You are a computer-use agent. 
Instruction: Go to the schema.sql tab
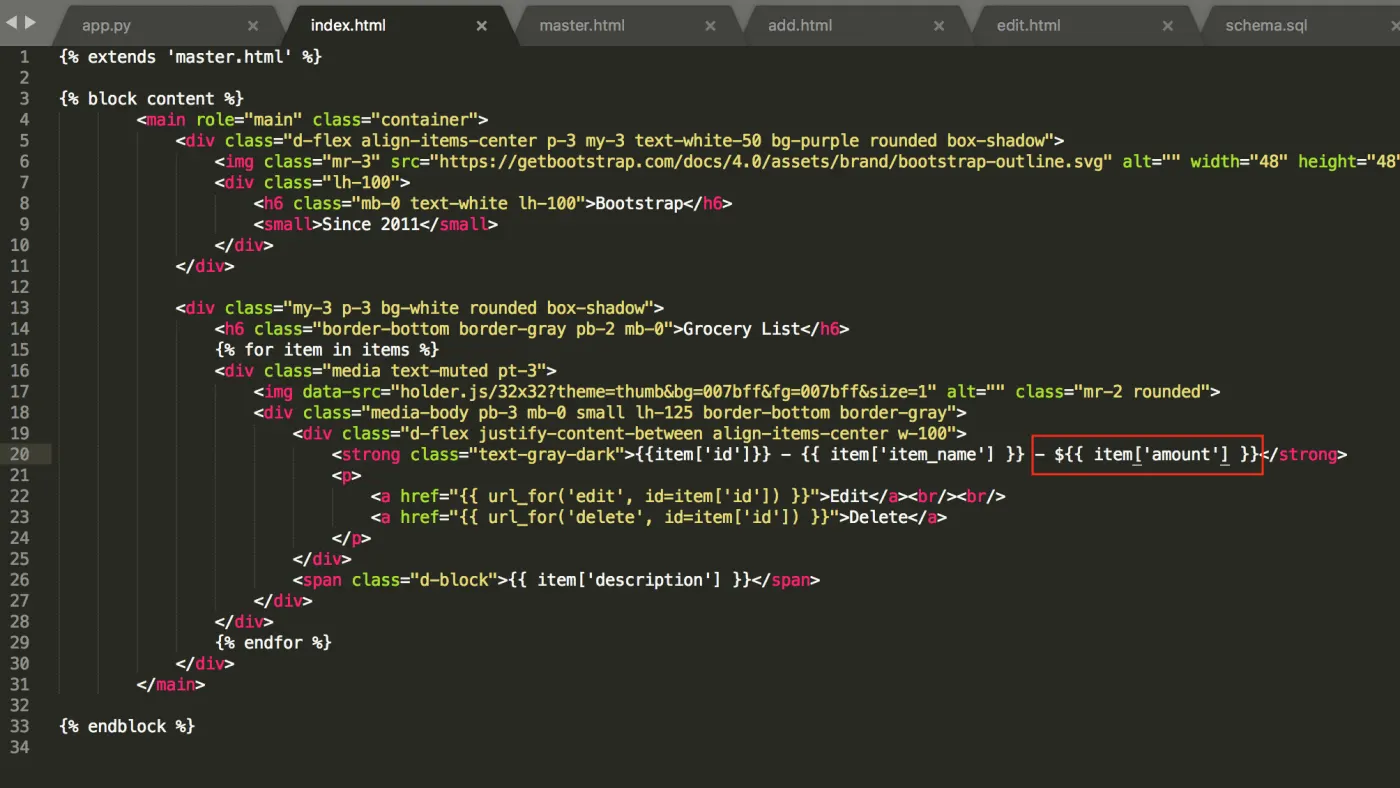(1266, 25)
